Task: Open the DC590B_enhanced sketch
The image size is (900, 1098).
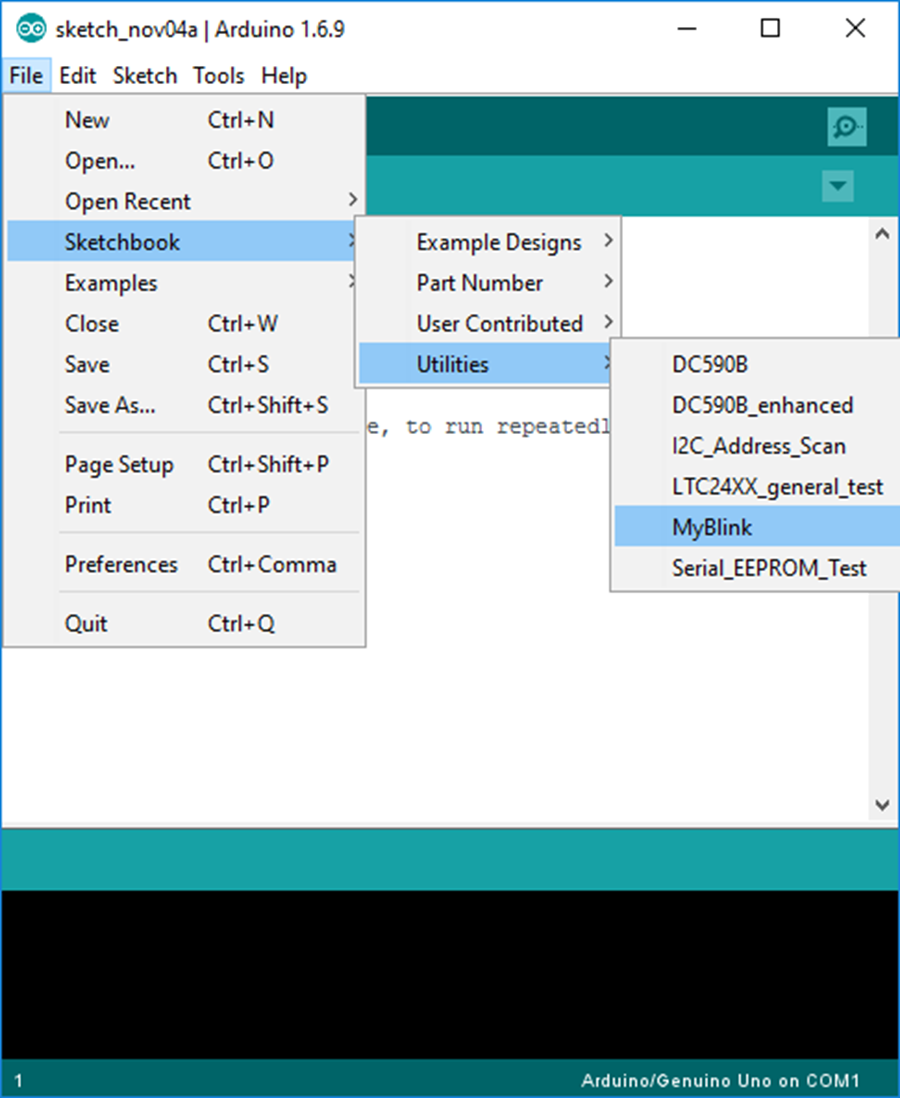Action: pos(756,405)
